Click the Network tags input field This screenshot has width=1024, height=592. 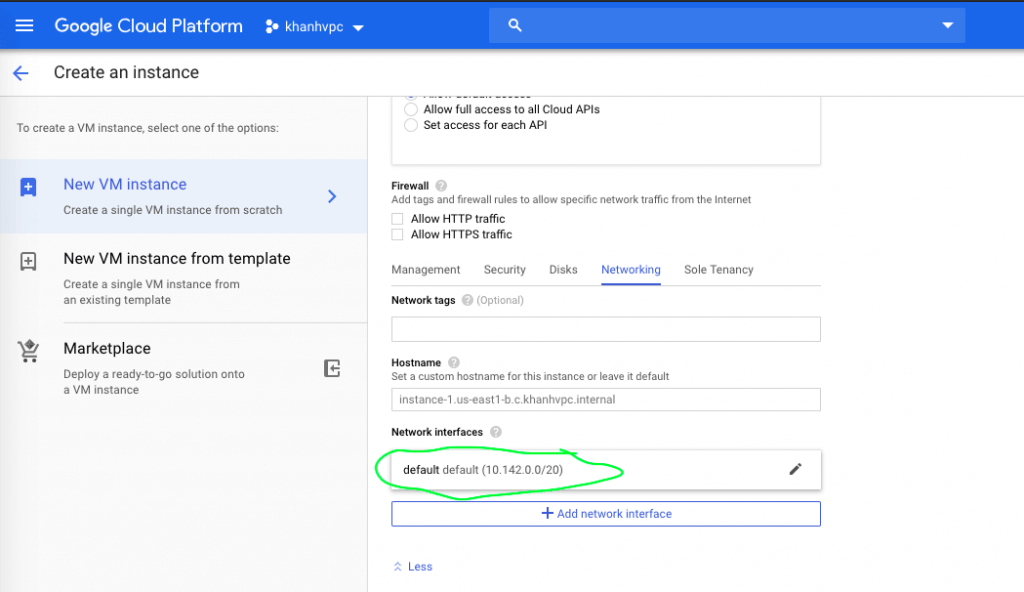click(605, 328)
